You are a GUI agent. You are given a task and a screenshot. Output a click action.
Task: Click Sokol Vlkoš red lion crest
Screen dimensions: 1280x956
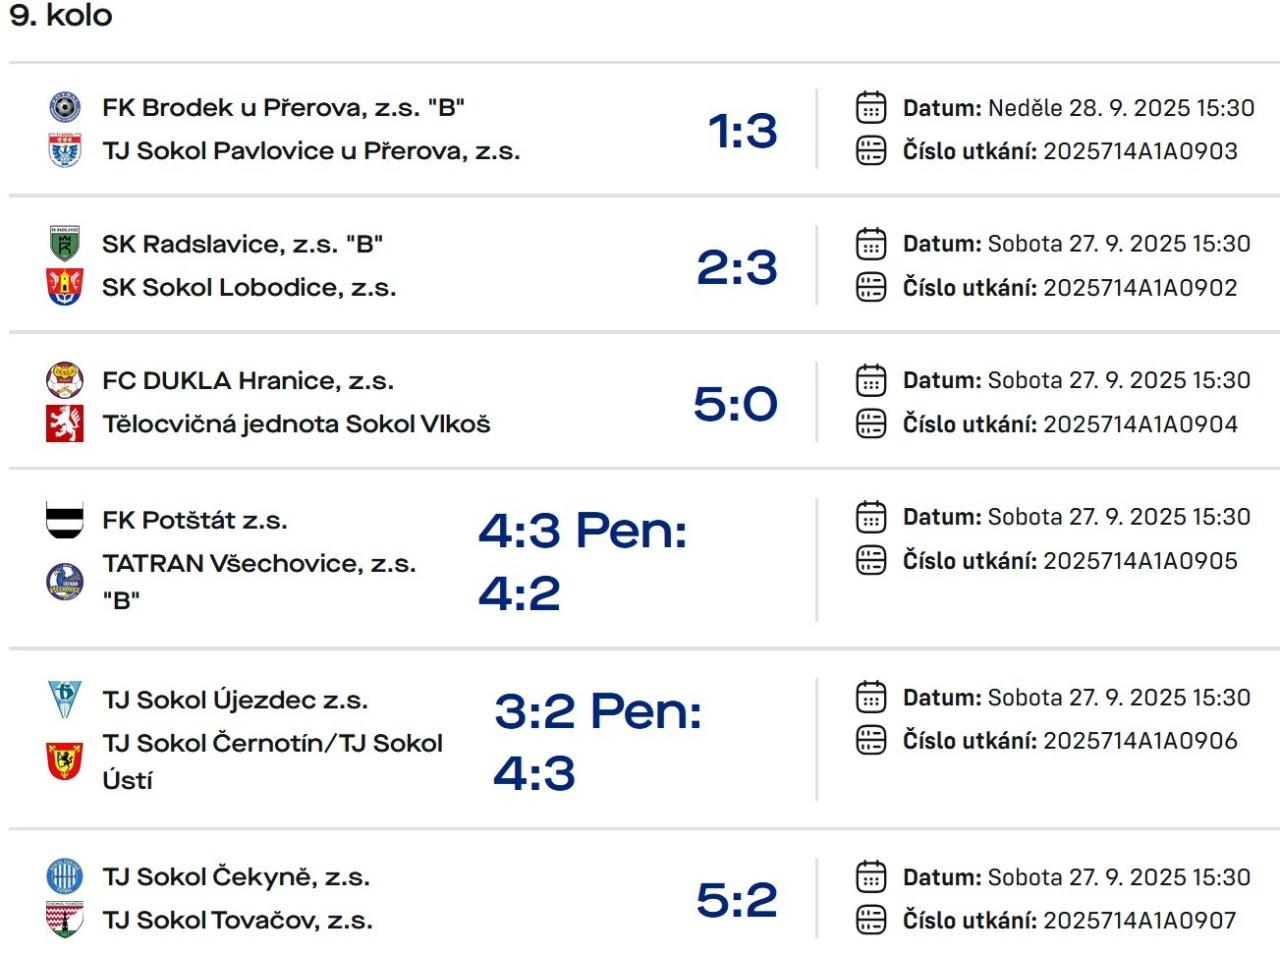(x=65, y=424)
